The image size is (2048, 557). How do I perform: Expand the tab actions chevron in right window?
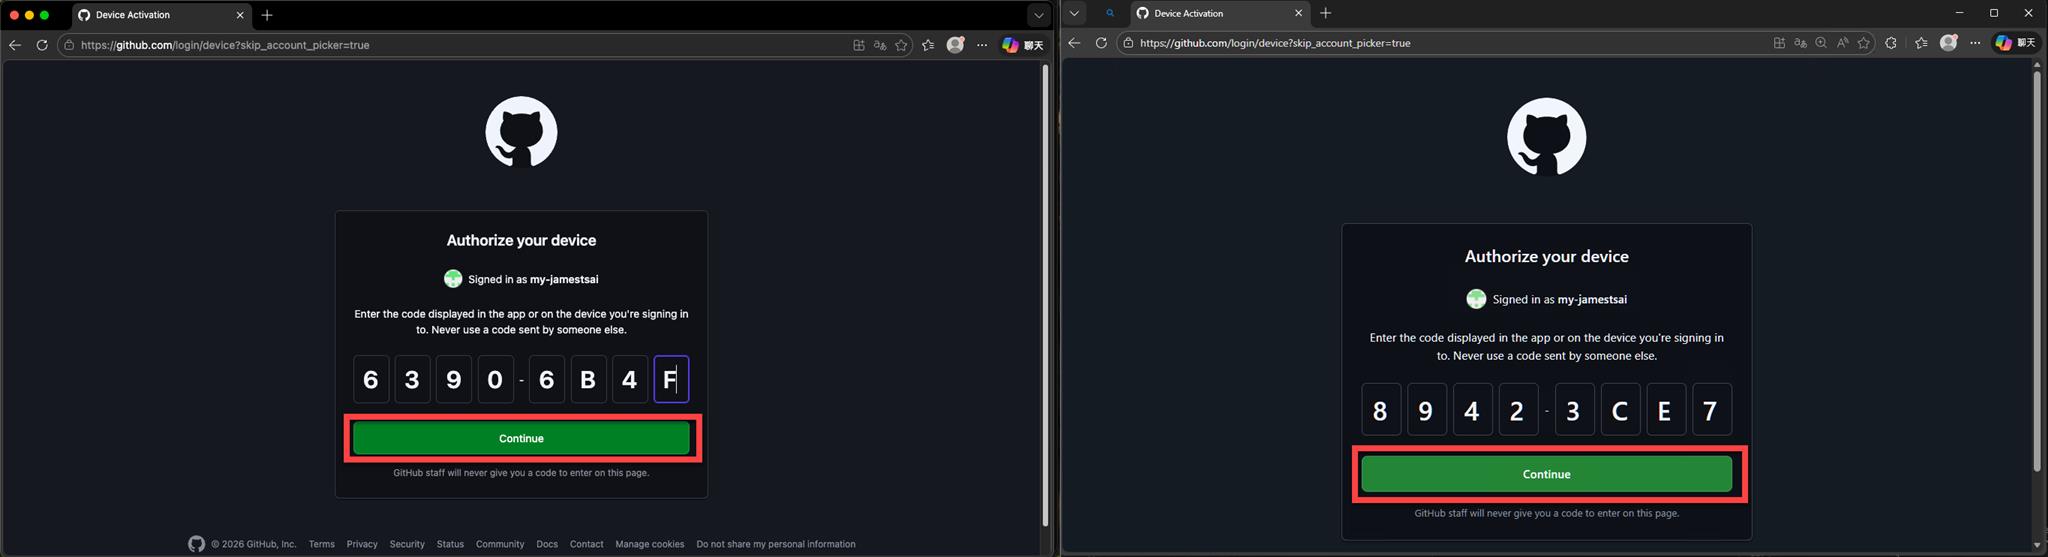coord(1074,13)
